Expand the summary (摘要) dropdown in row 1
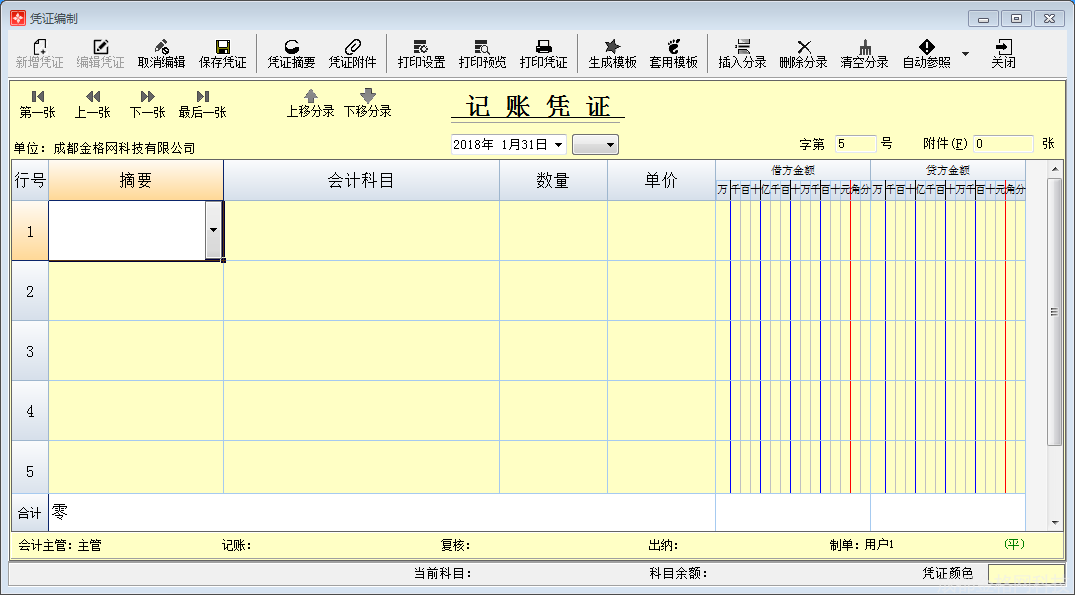The width and height of the screenshot is (1075, 595). (x=213, y=230)
